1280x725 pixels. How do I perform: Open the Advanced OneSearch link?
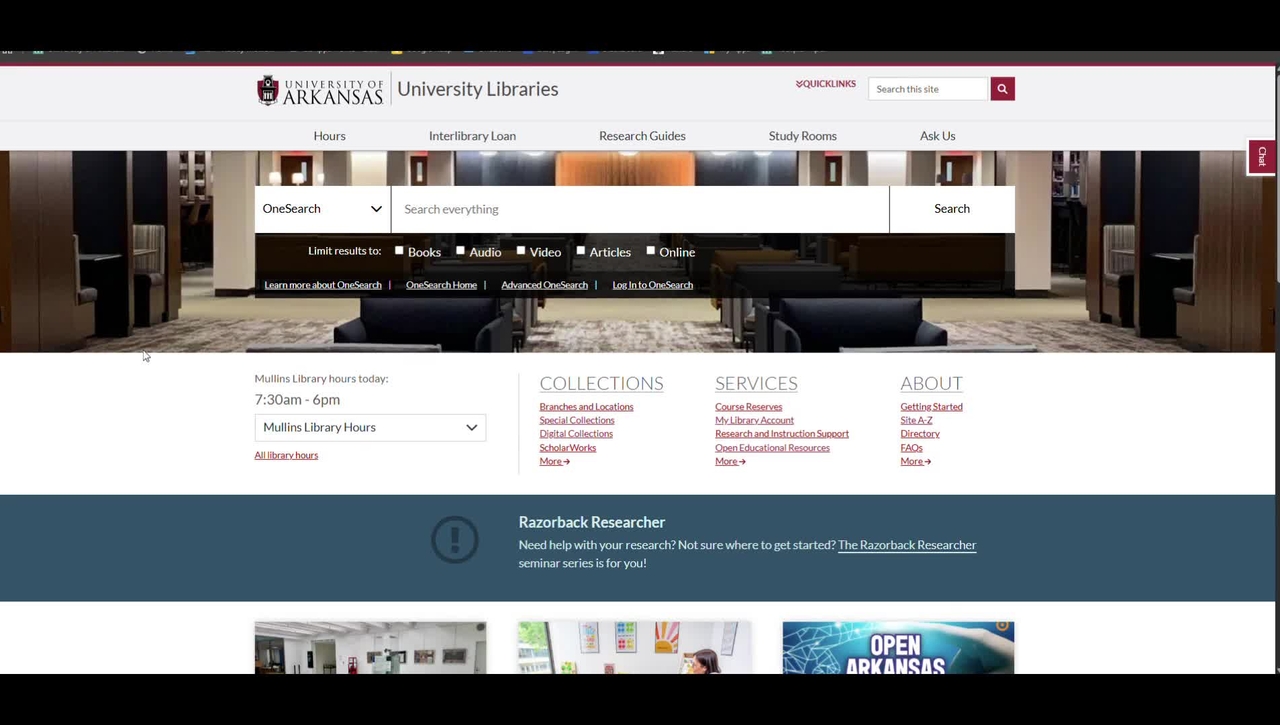[544, 285]
